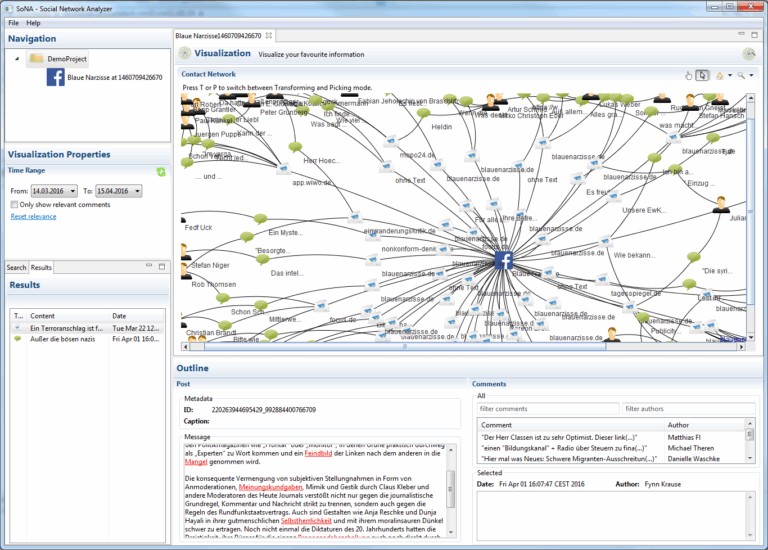
Task: Select the Transforming mode hand icon
Action: pyautogui.click(x=689, y=75)
